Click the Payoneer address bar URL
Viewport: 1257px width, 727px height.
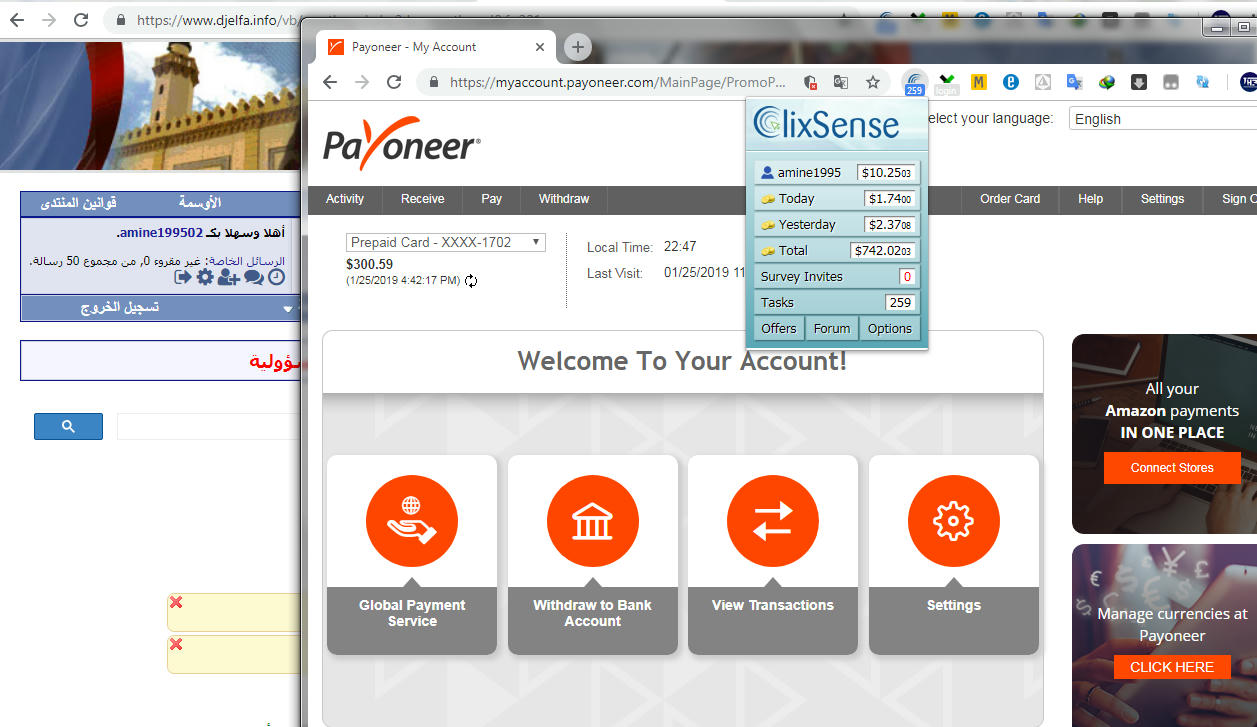[618, 82]
